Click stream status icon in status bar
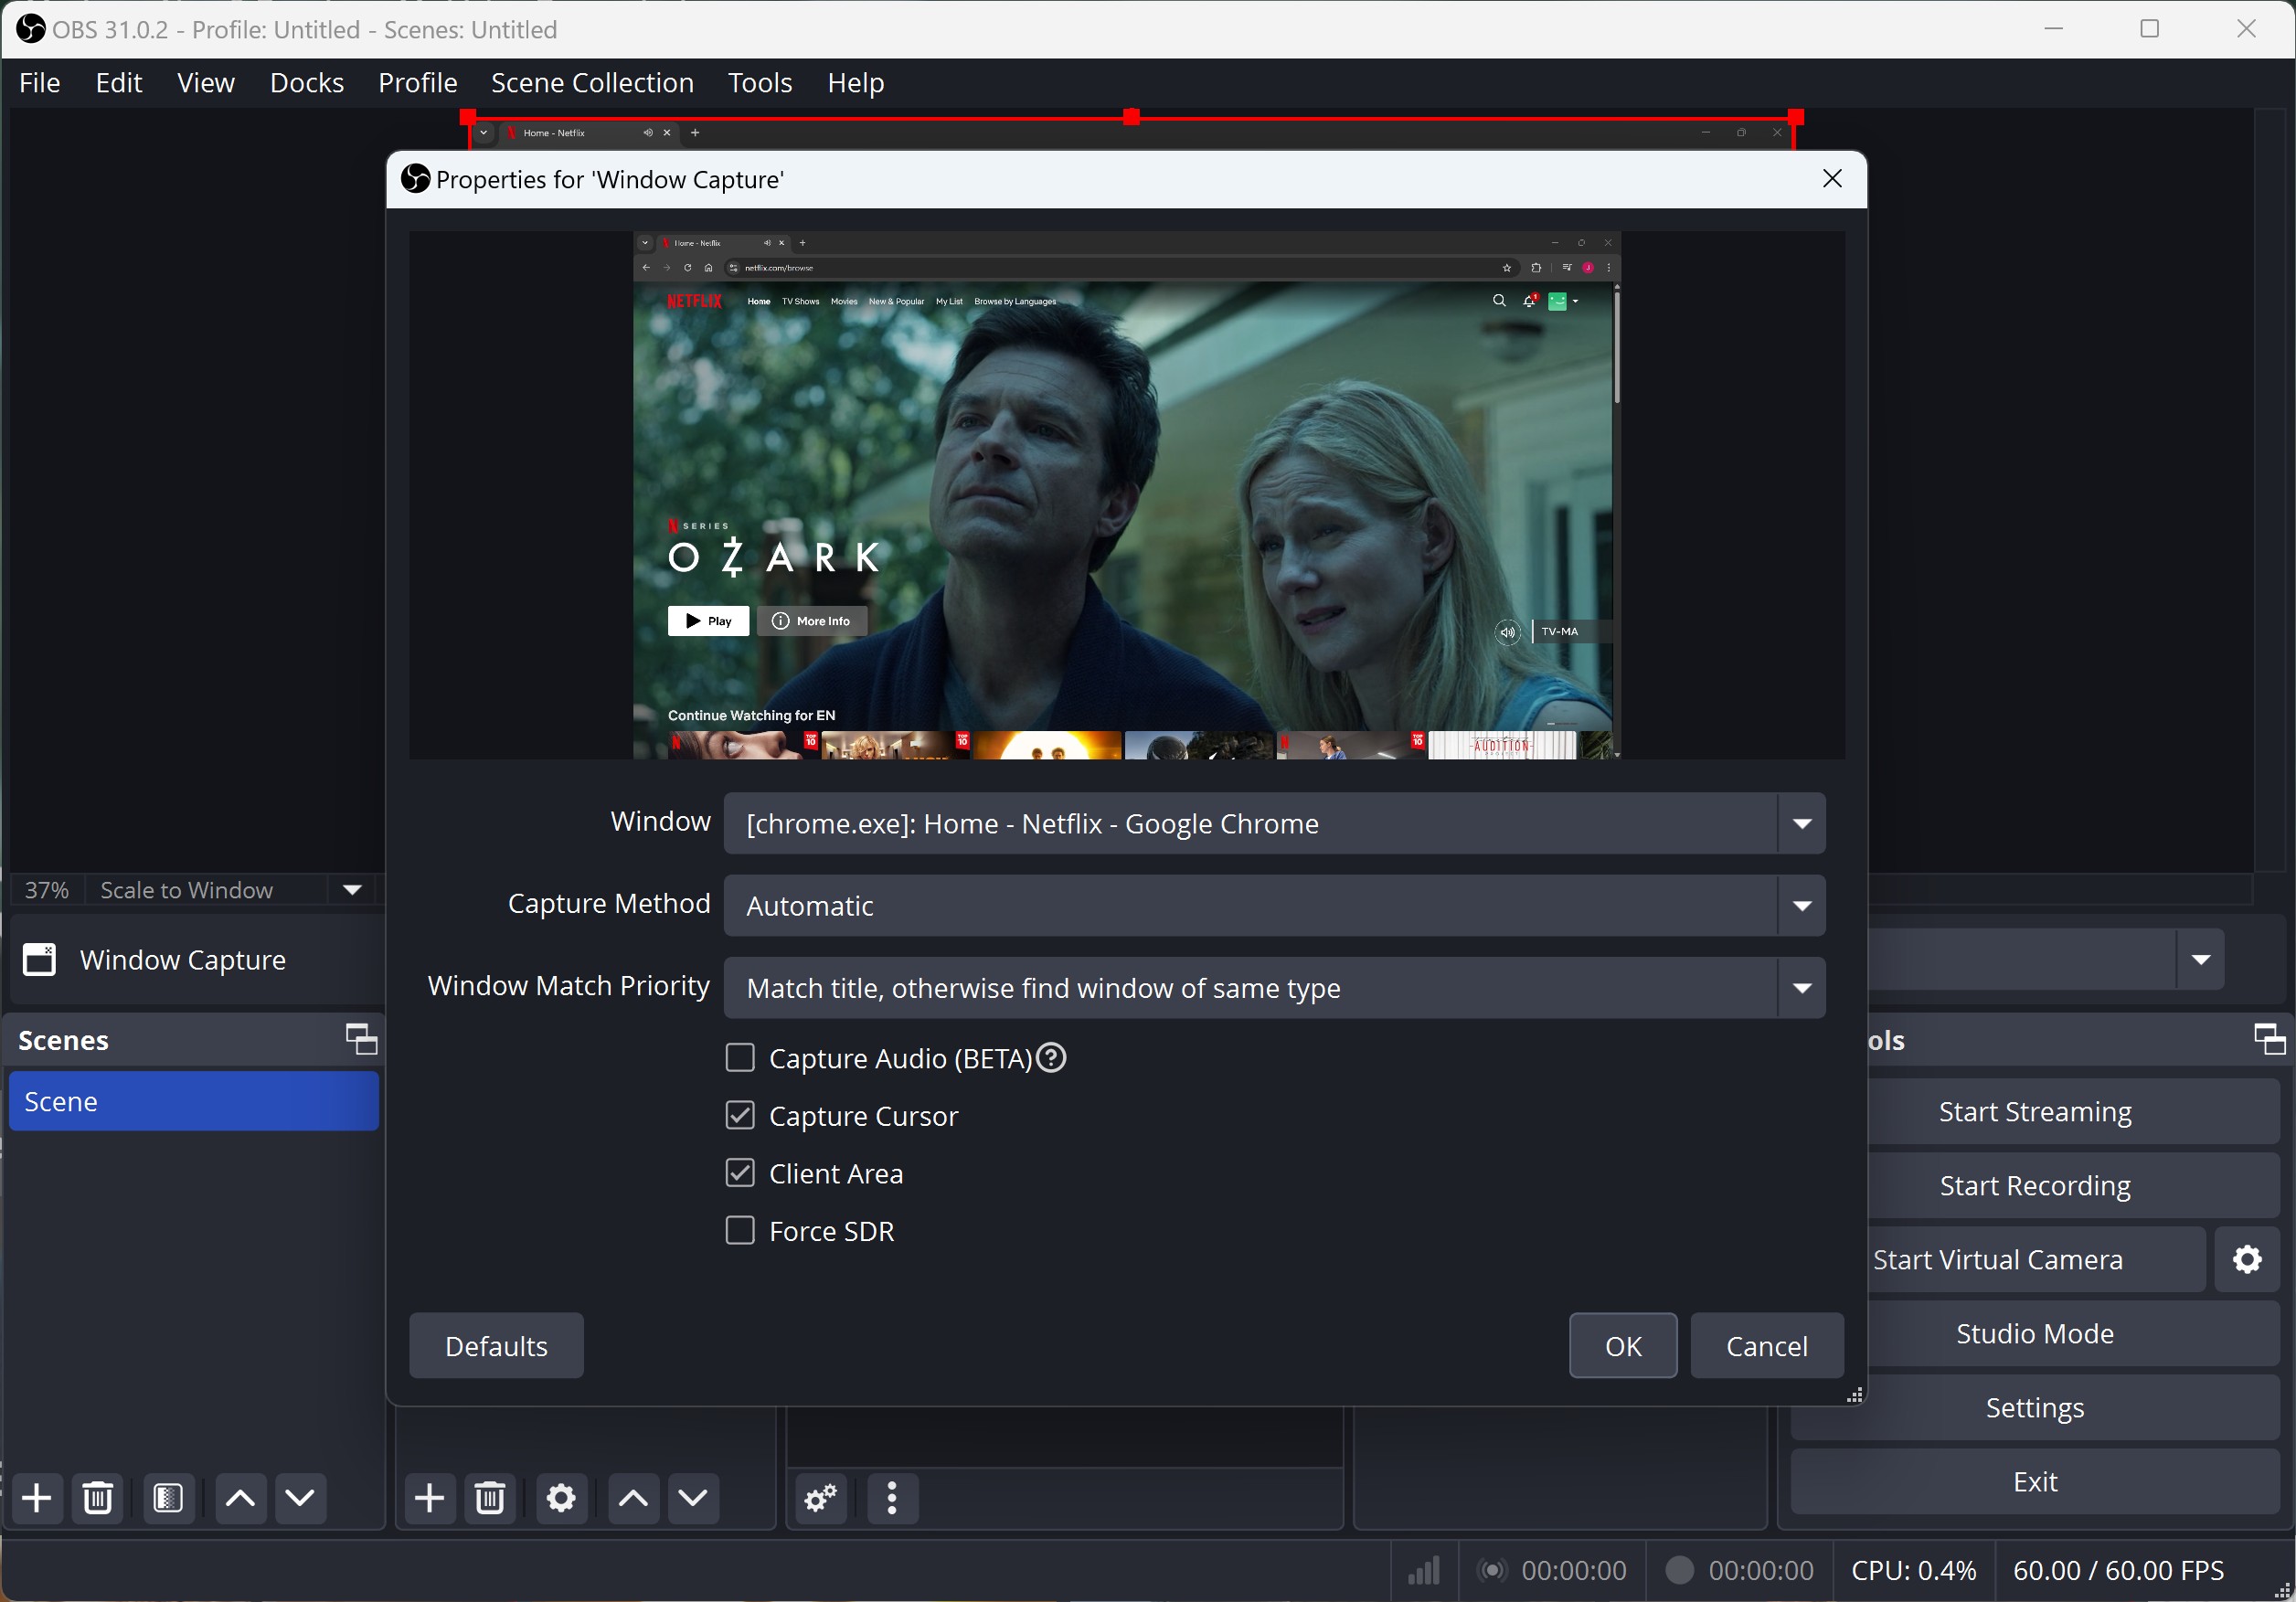2296x1602 pixels. 1491,1570
